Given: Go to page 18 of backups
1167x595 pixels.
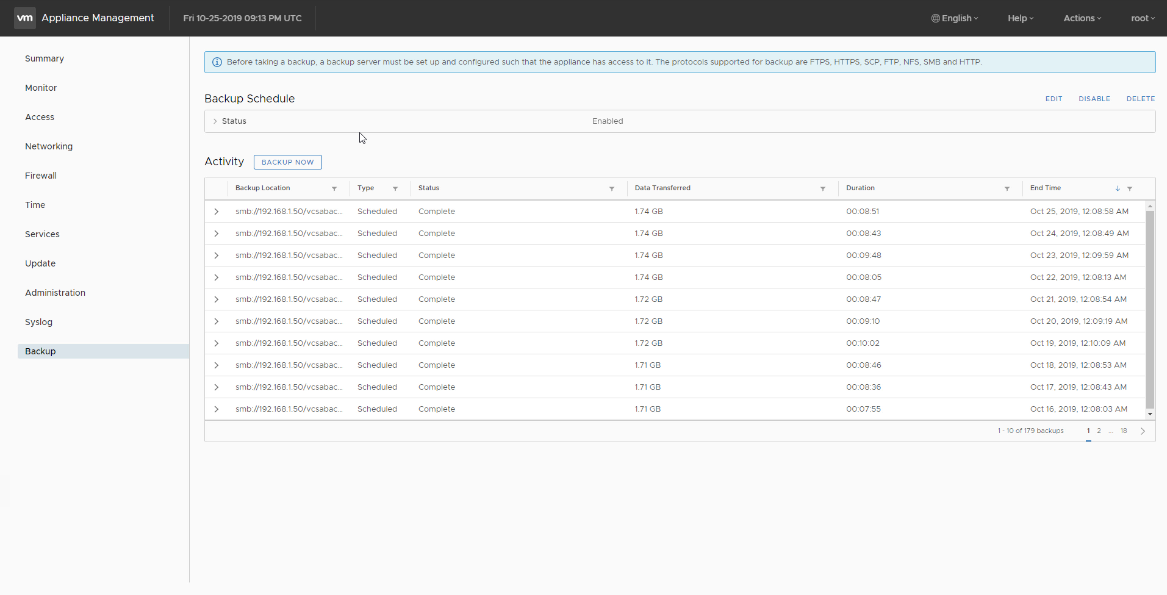Looking at the screenshot, I should tap(1124, 430).
